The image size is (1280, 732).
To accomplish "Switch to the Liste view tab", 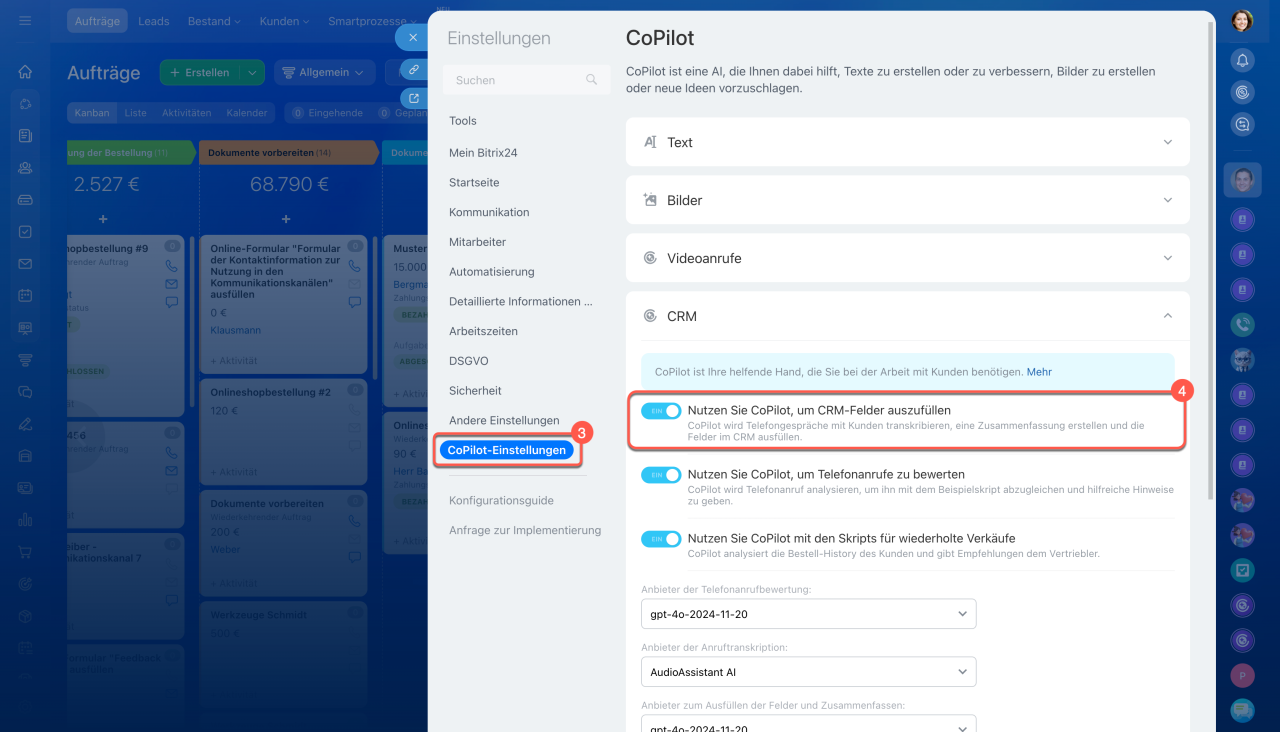I will pos(136,113).
